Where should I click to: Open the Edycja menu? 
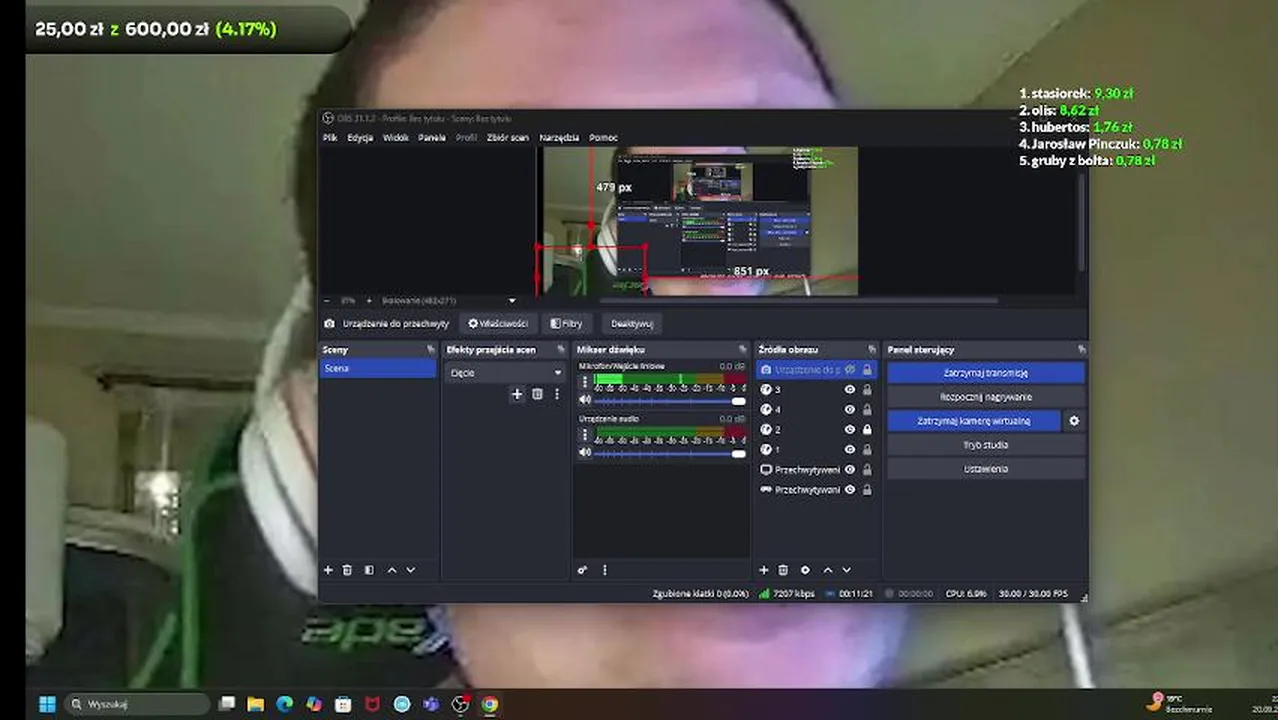coord(360,138)
